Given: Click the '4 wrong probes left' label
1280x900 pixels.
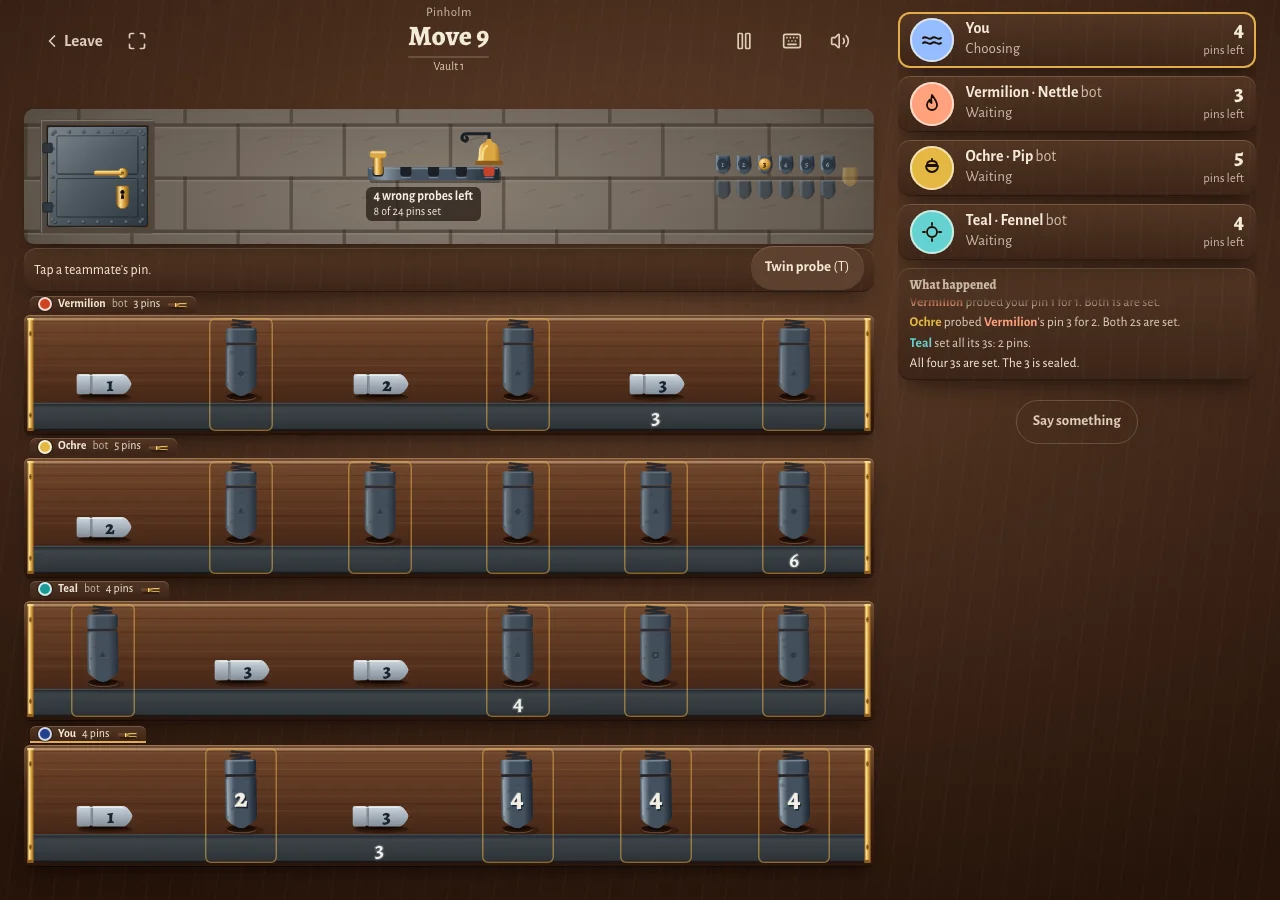Looking at the screenshot, I should point(423,196).
